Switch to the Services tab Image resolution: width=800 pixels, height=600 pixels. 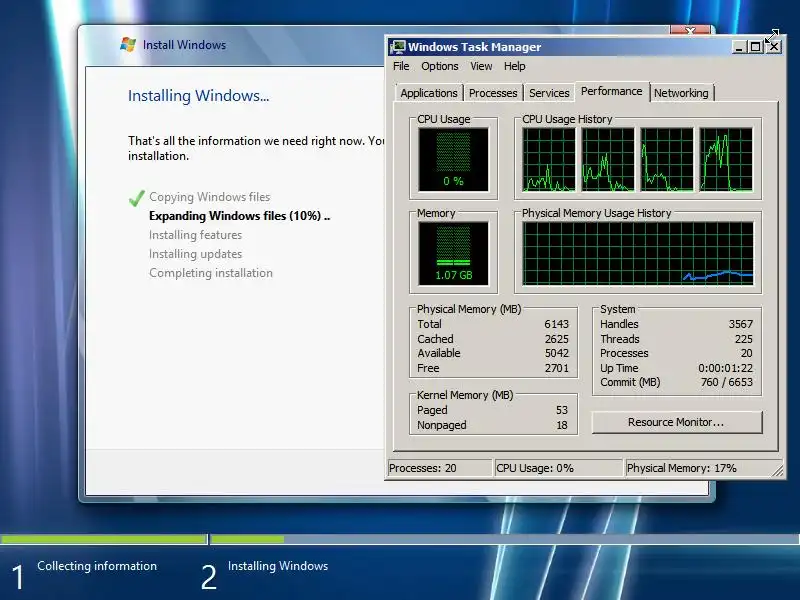click(549, 93)
